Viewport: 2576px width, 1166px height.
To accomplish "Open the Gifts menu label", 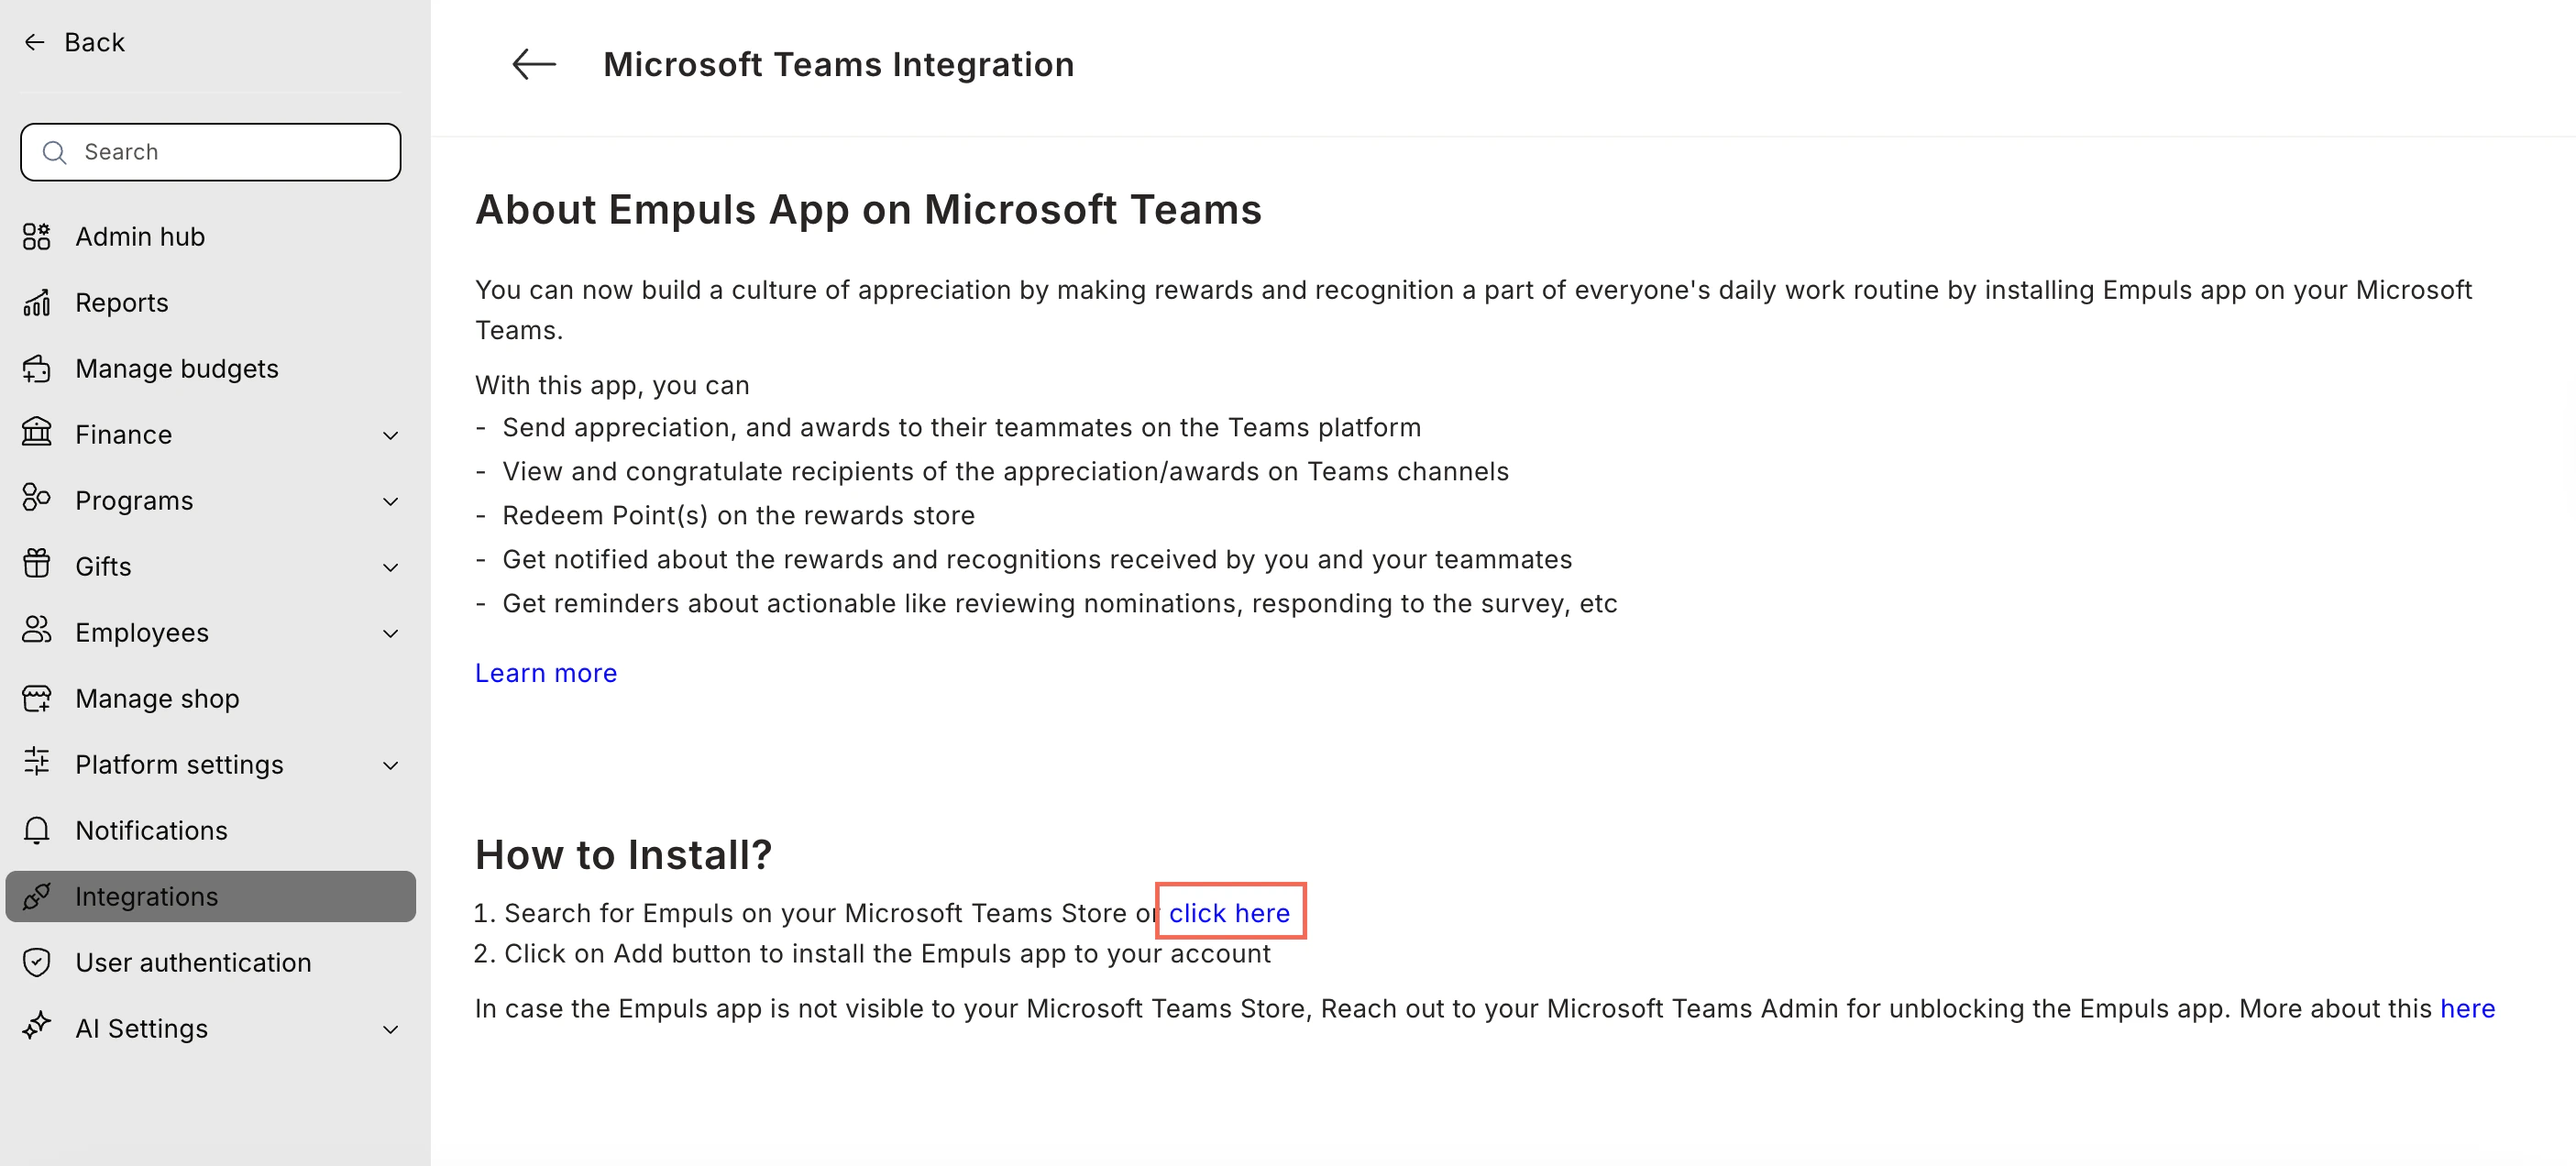I will pos(104,567).
